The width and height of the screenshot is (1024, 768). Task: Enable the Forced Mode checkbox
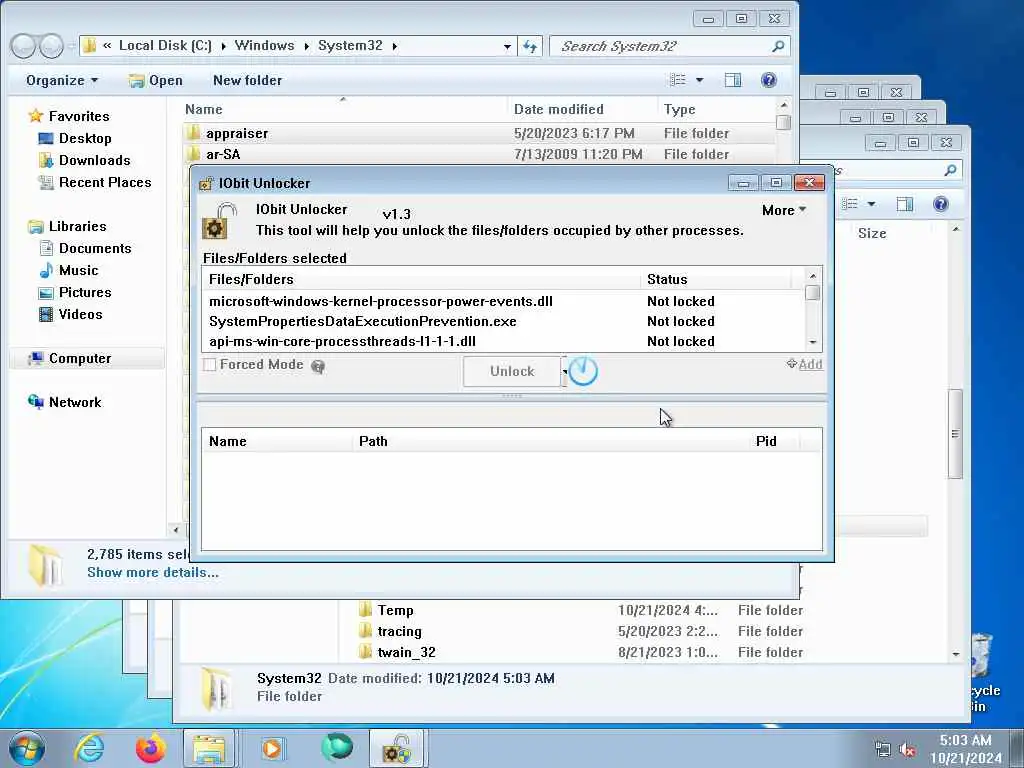(210, 365)
